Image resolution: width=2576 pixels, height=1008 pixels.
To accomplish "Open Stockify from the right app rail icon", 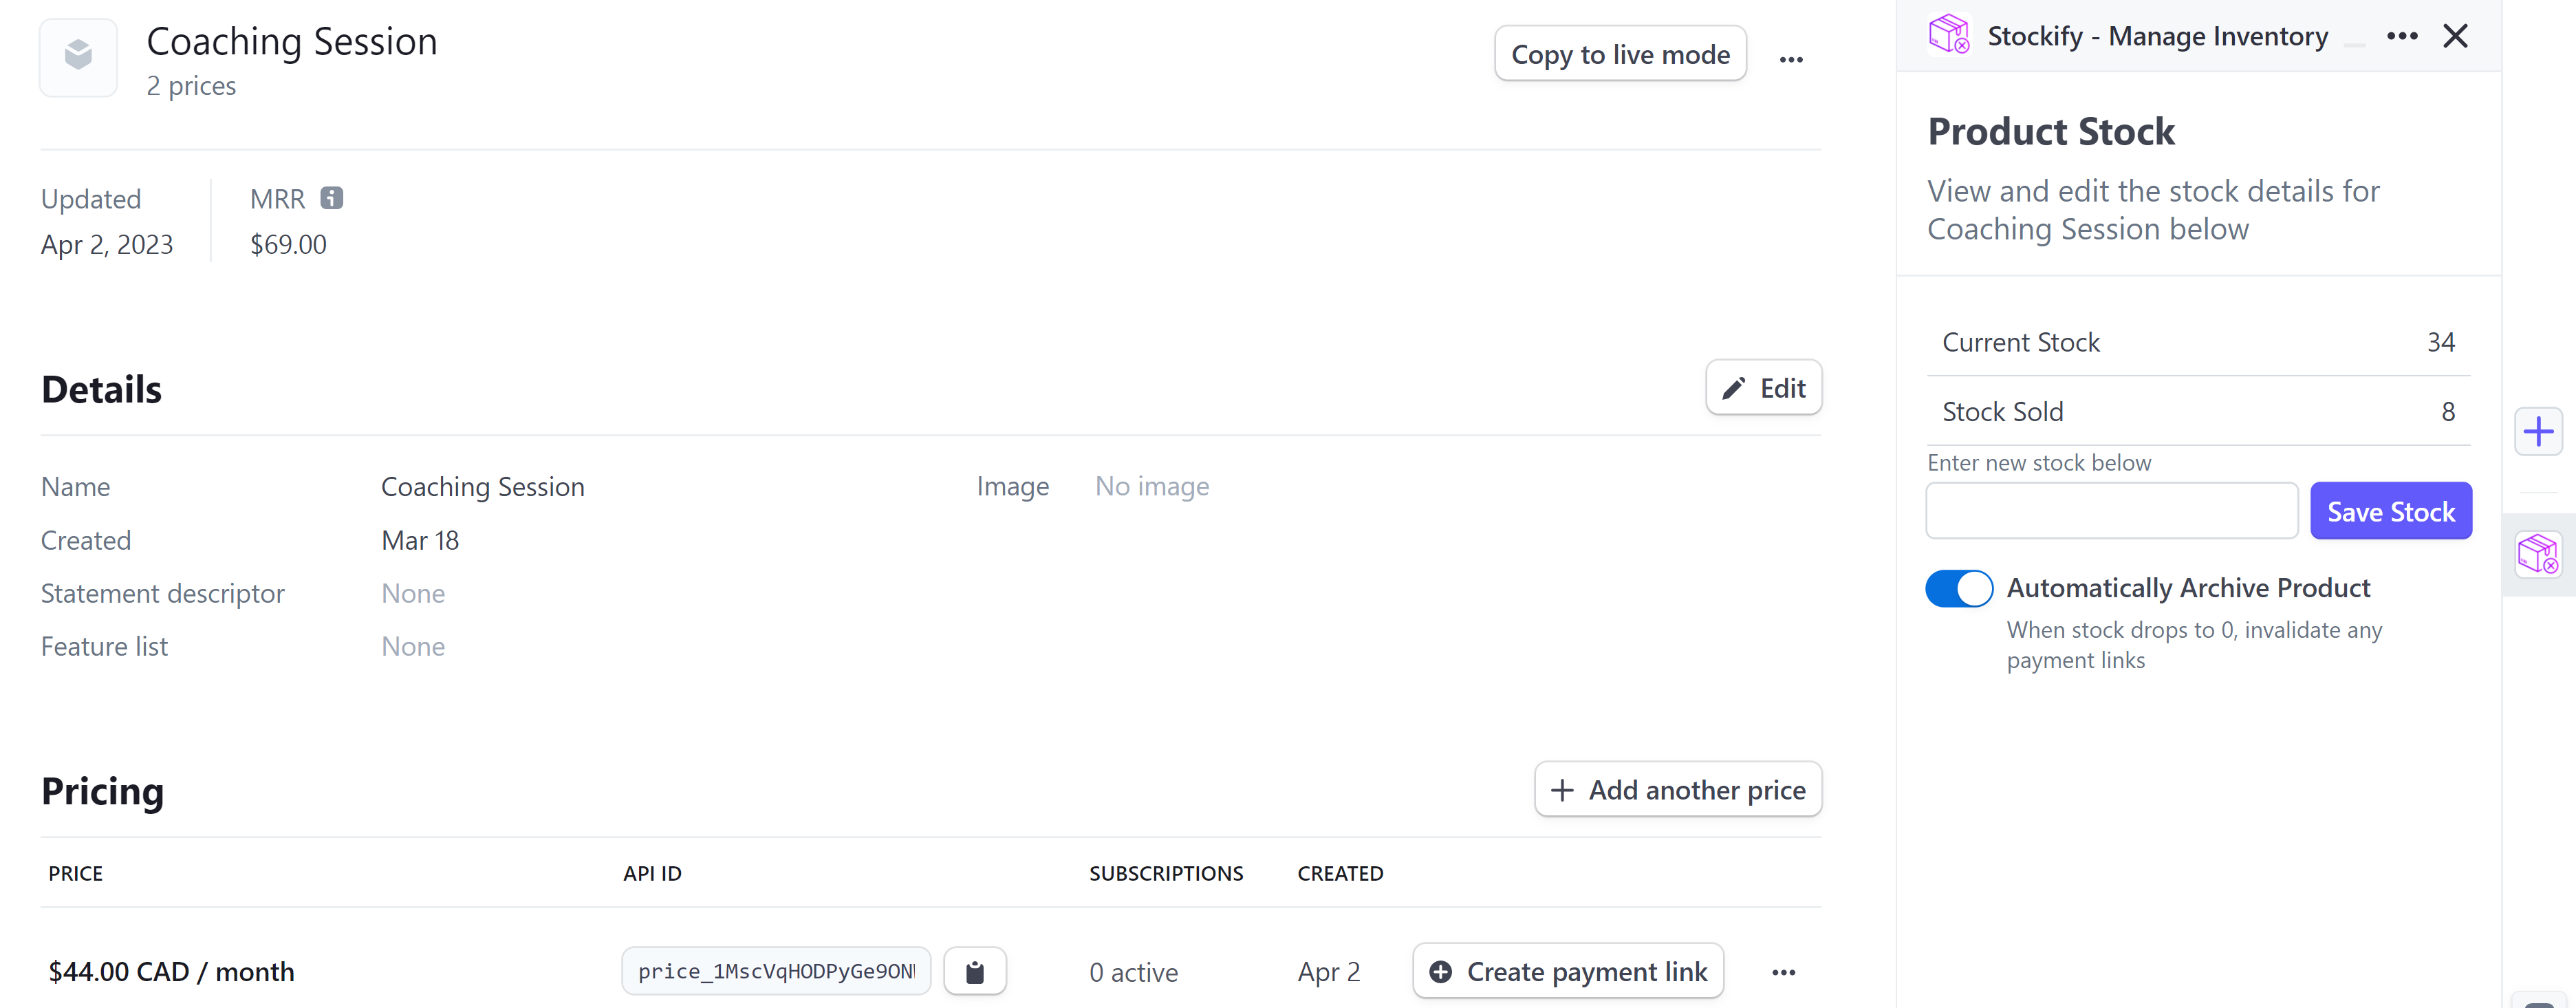I will pyautogui.click(x=2538, y=554).
